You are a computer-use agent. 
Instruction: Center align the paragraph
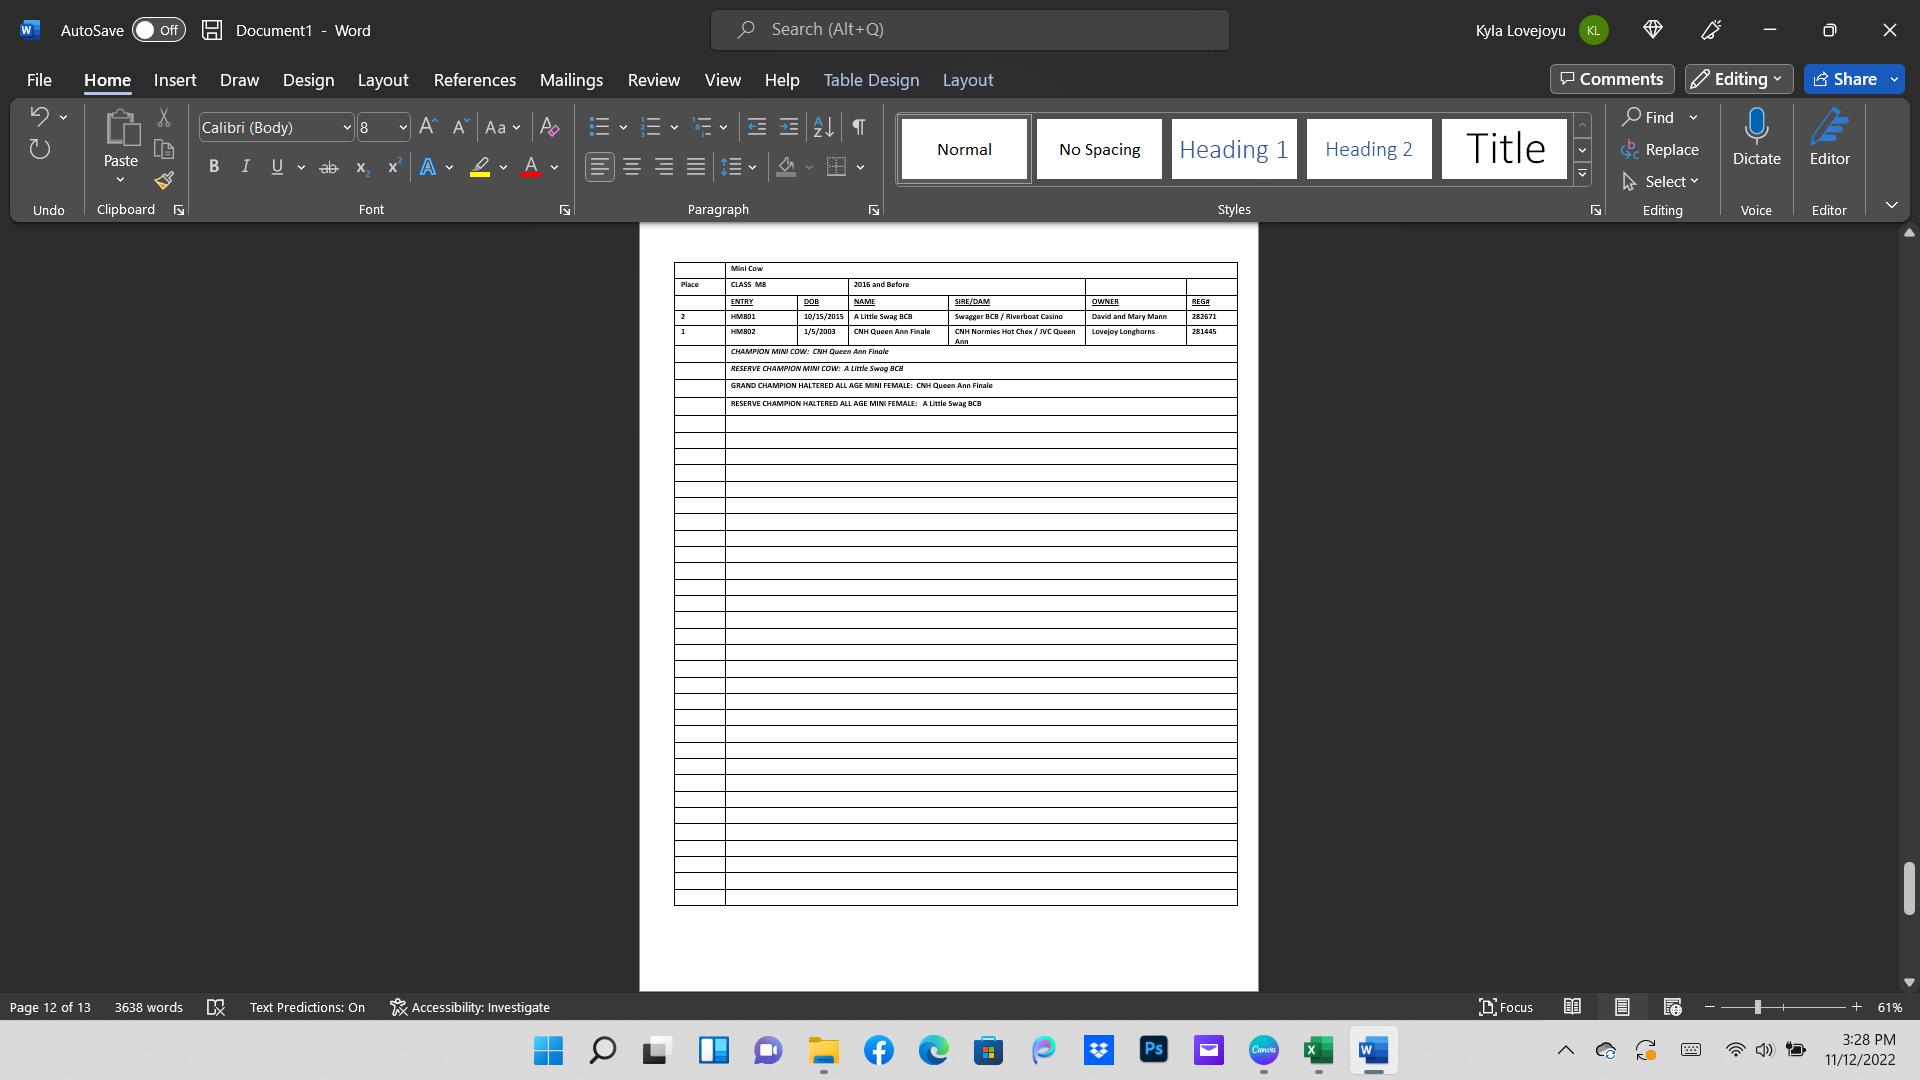(631, 168)
